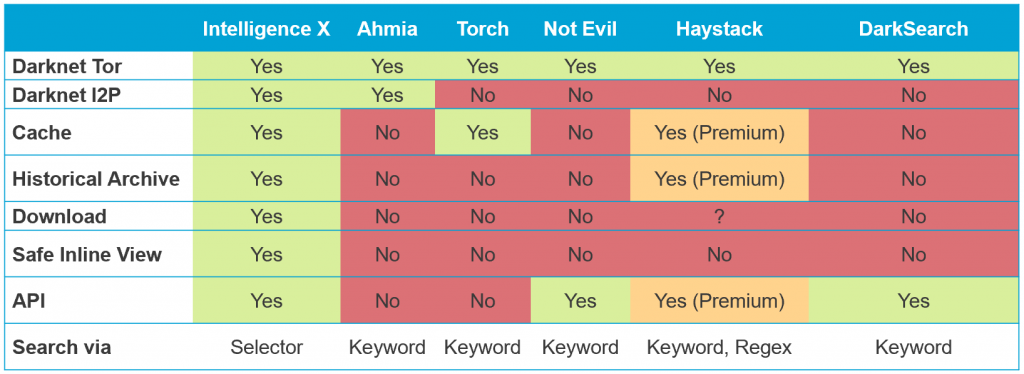Click the Search via row label
The image size is (1024, 374).
61,347
